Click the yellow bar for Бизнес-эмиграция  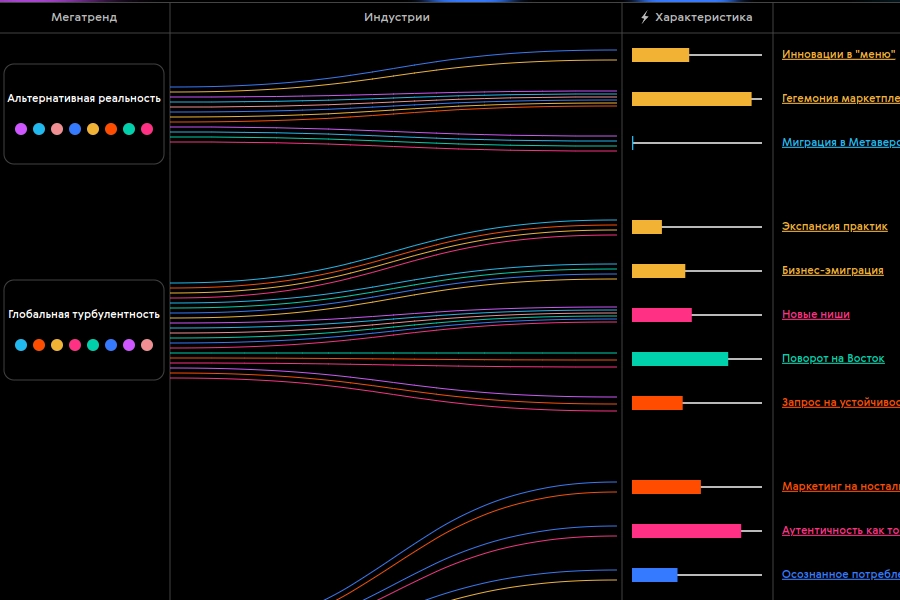point(658,270)
